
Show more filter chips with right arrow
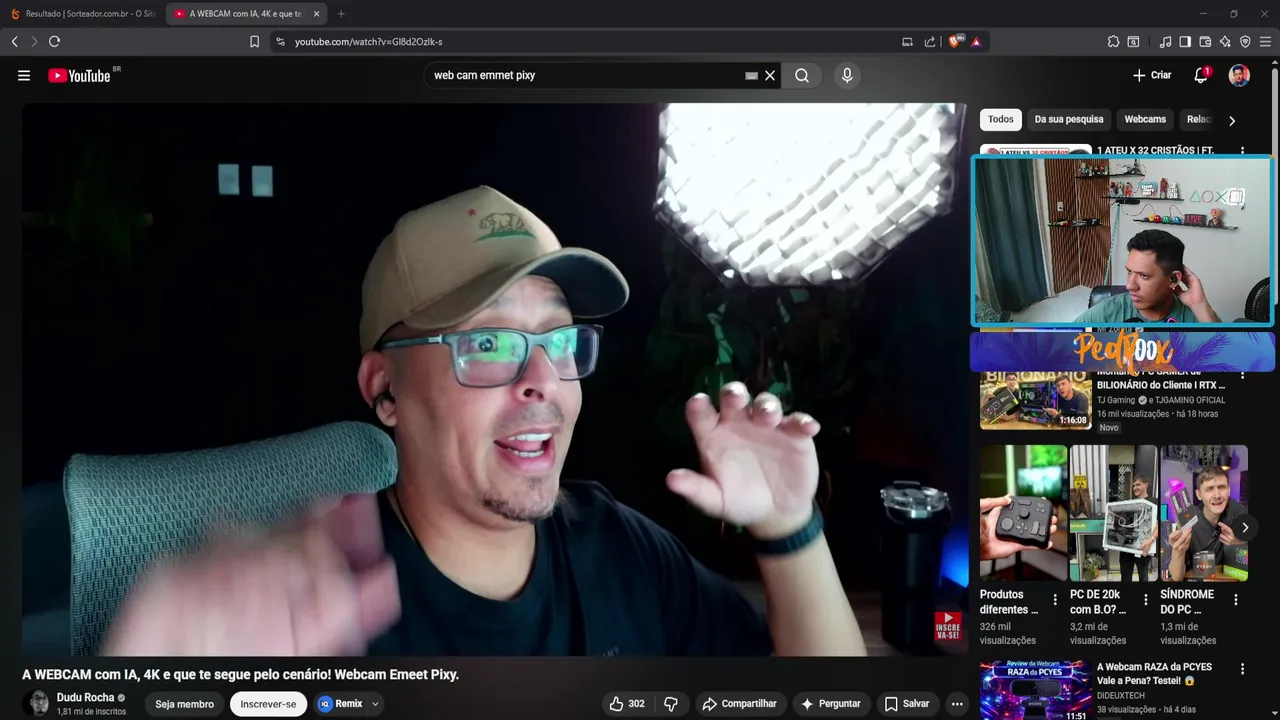tap(1232, 120)
